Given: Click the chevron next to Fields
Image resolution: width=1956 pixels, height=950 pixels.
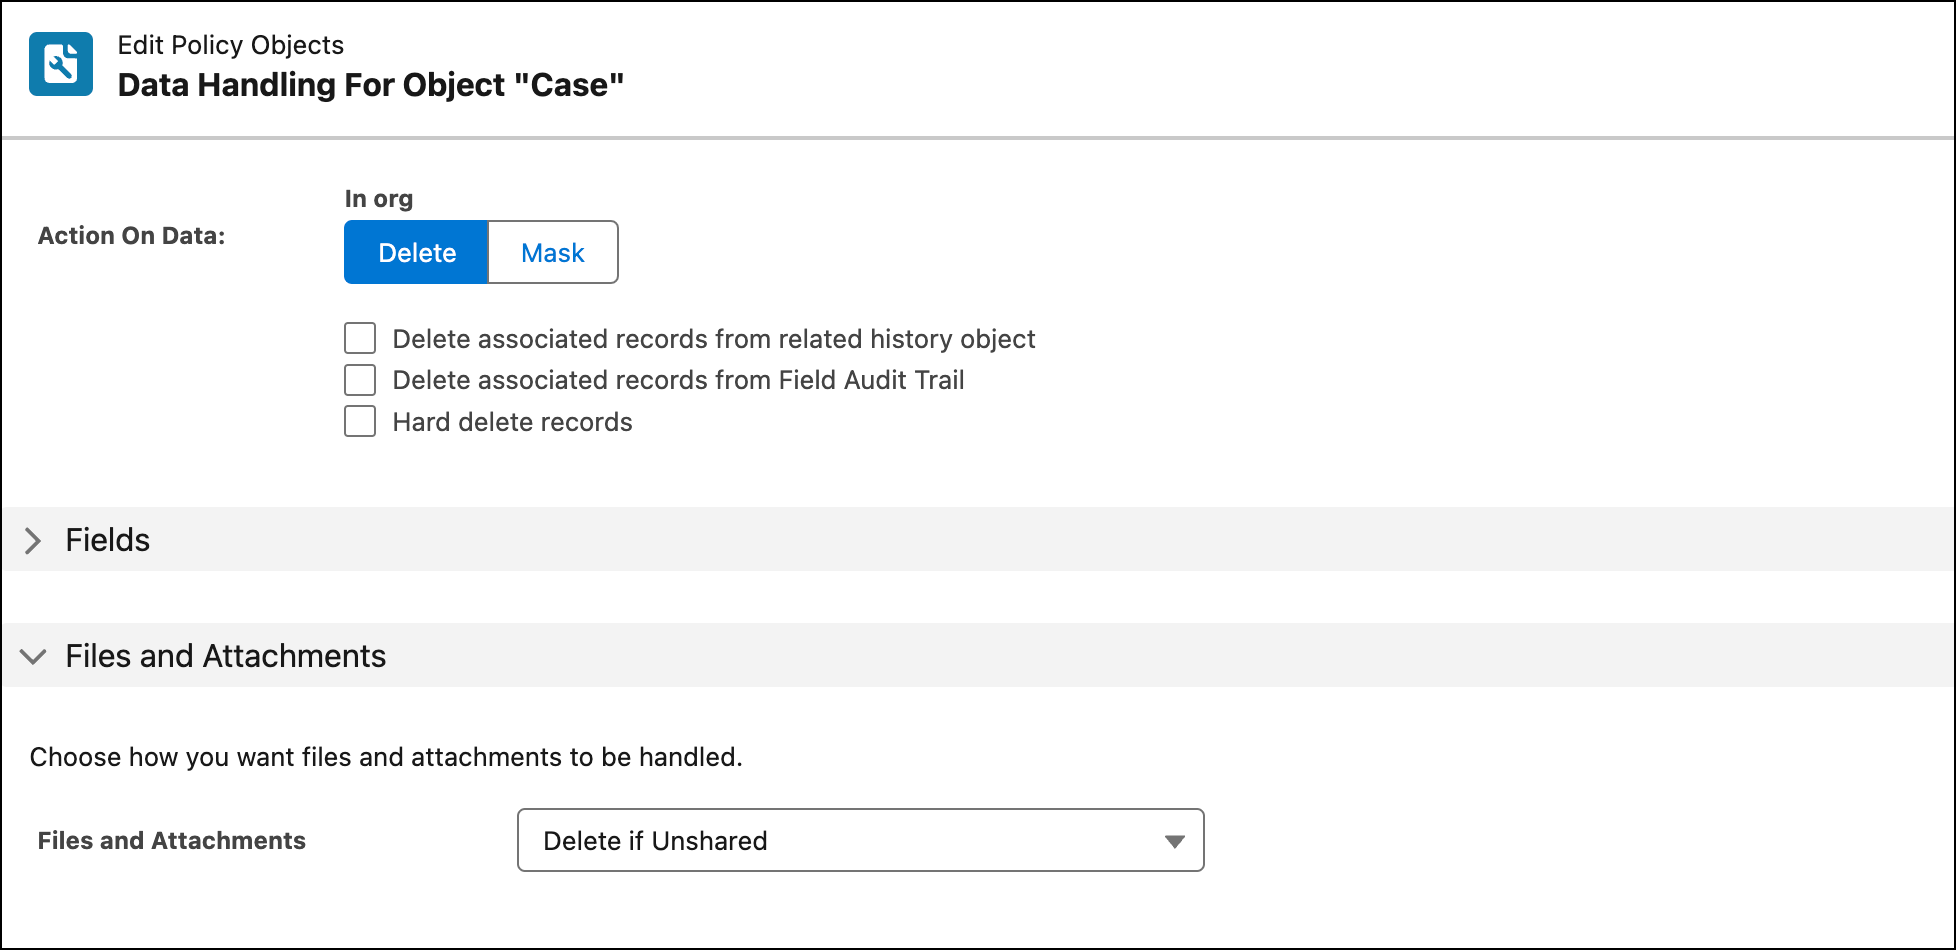Looking at the screenshot, I should [34, 540].
